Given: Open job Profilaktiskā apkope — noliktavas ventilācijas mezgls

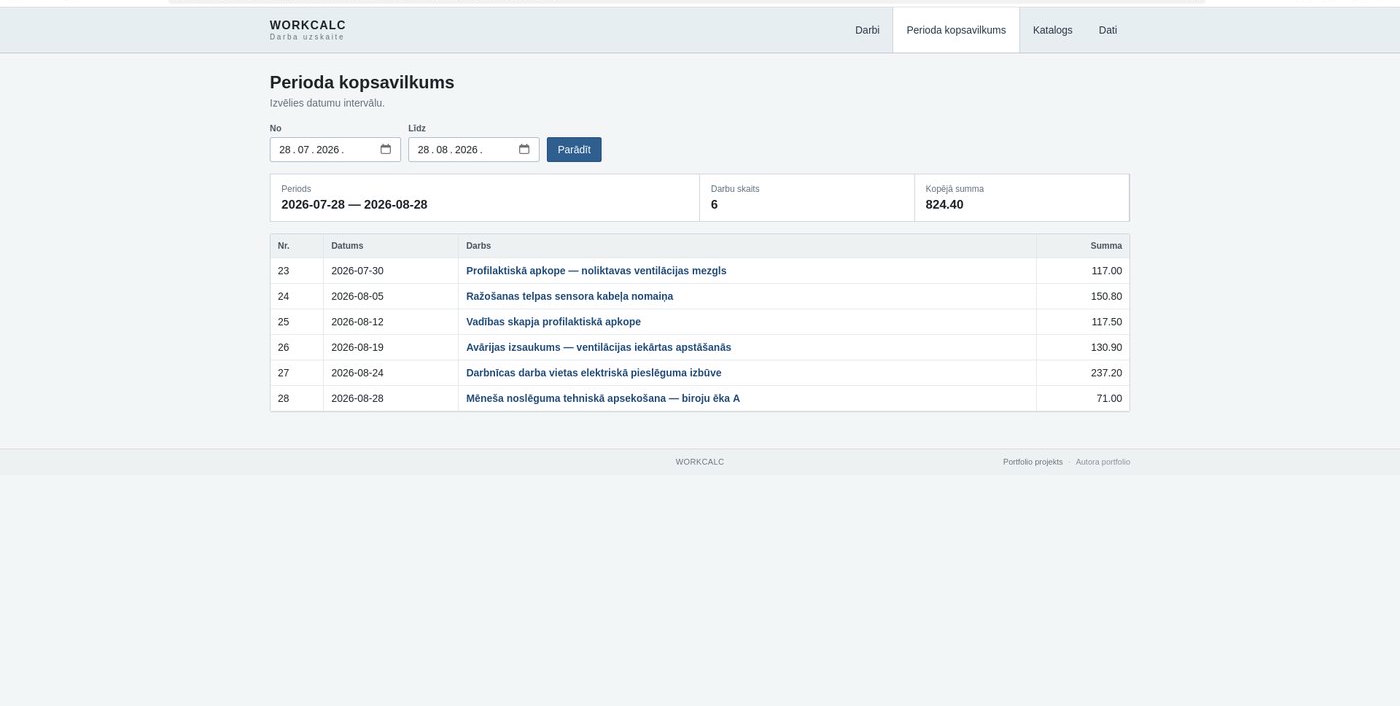Looking at the screenshot, I should click(x=596, y=271).
